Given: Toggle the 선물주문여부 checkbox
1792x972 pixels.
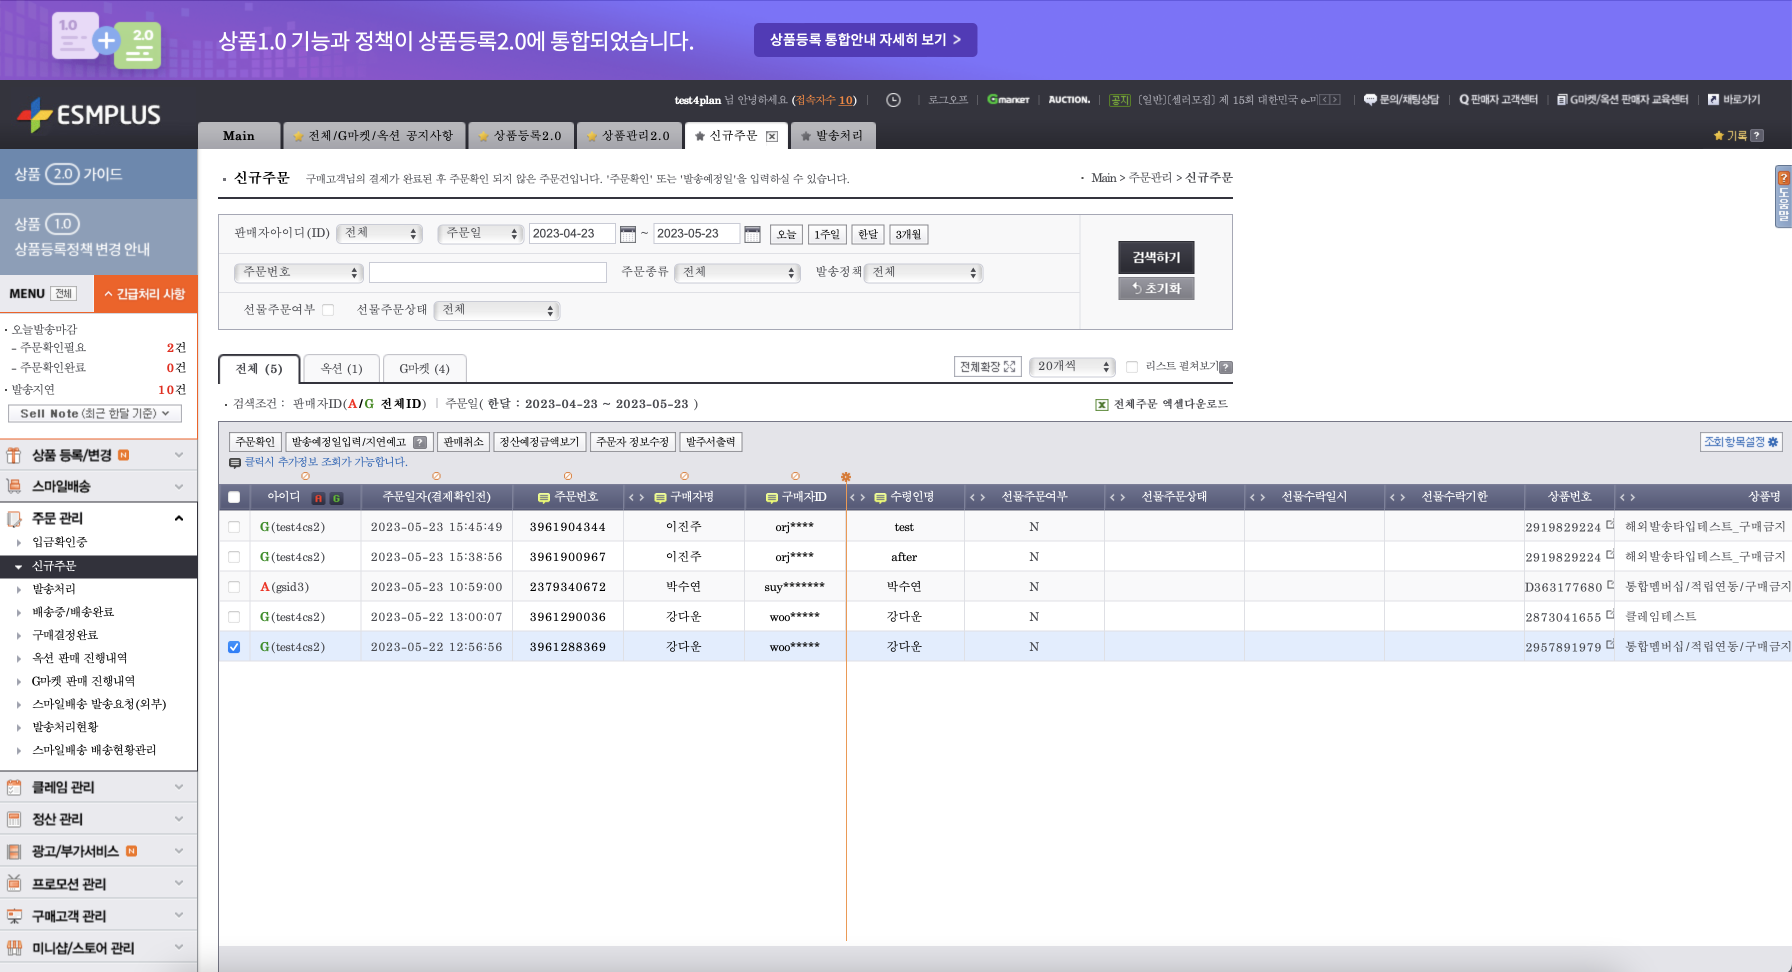Looking at the screenshot, I should click(x=328, y=310).
